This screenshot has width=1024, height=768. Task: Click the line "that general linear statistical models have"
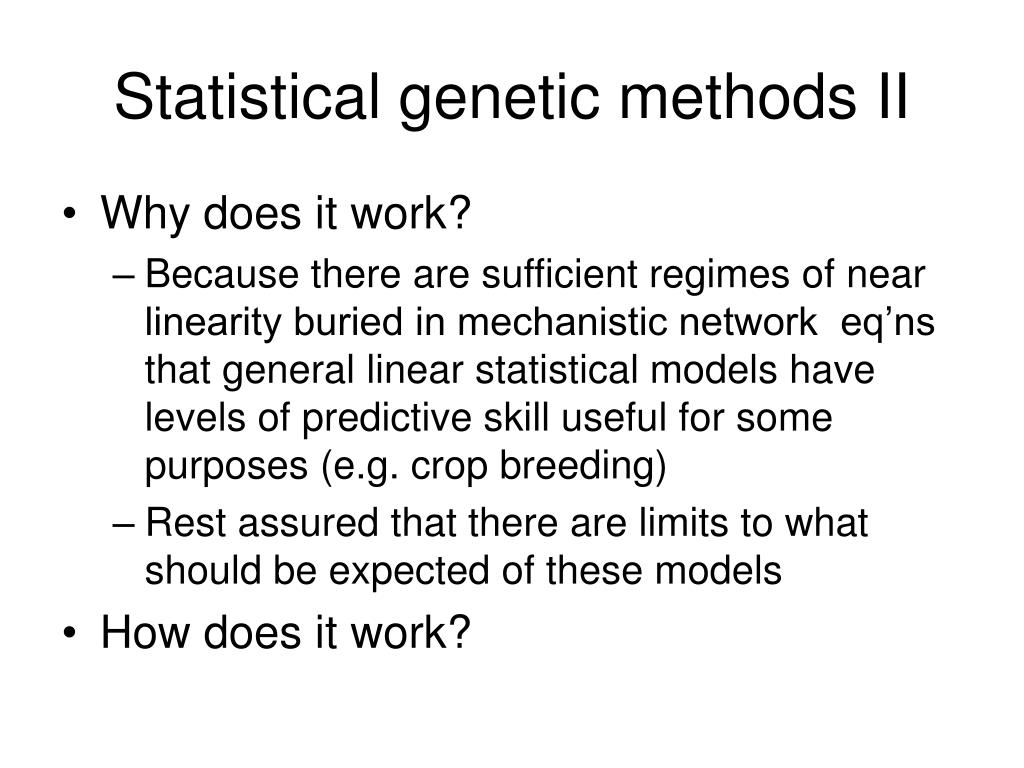pos(509,372)
